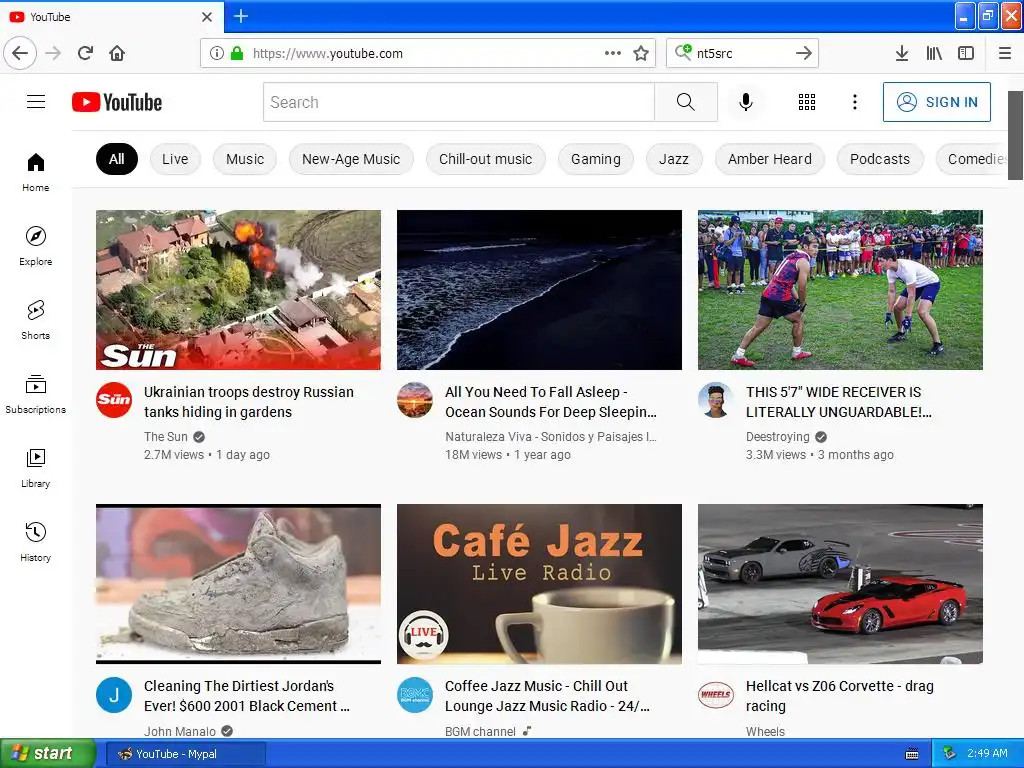
Task: Bookmark this page with the star
Action: click(x=641, y=53)
